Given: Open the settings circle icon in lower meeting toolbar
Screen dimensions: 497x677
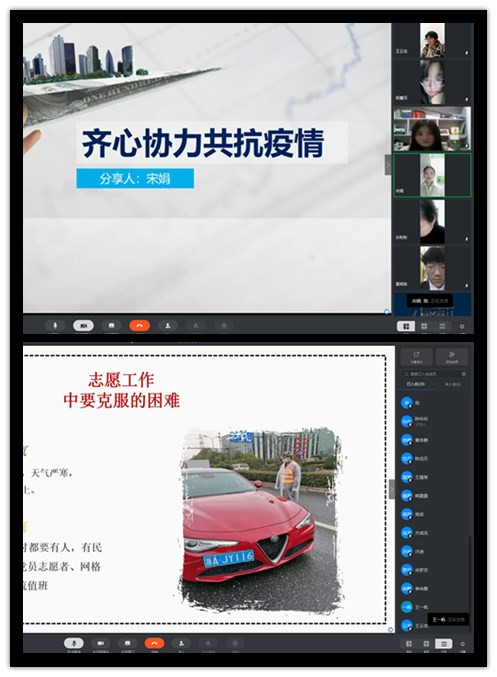Looking at the screenshot, I should (x=462, y=644).
